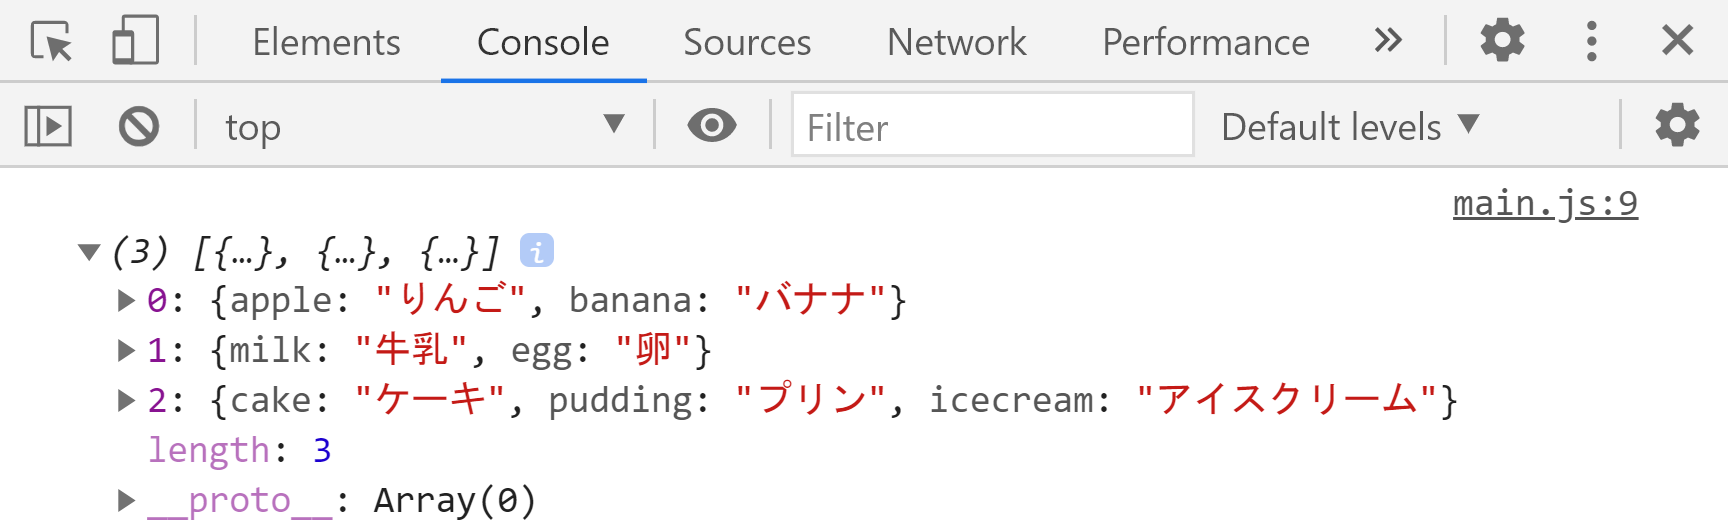Collapse the logged array of three objects
Image resolution: width=1728 pixels, height=529 pixels.
pos(89,252)
